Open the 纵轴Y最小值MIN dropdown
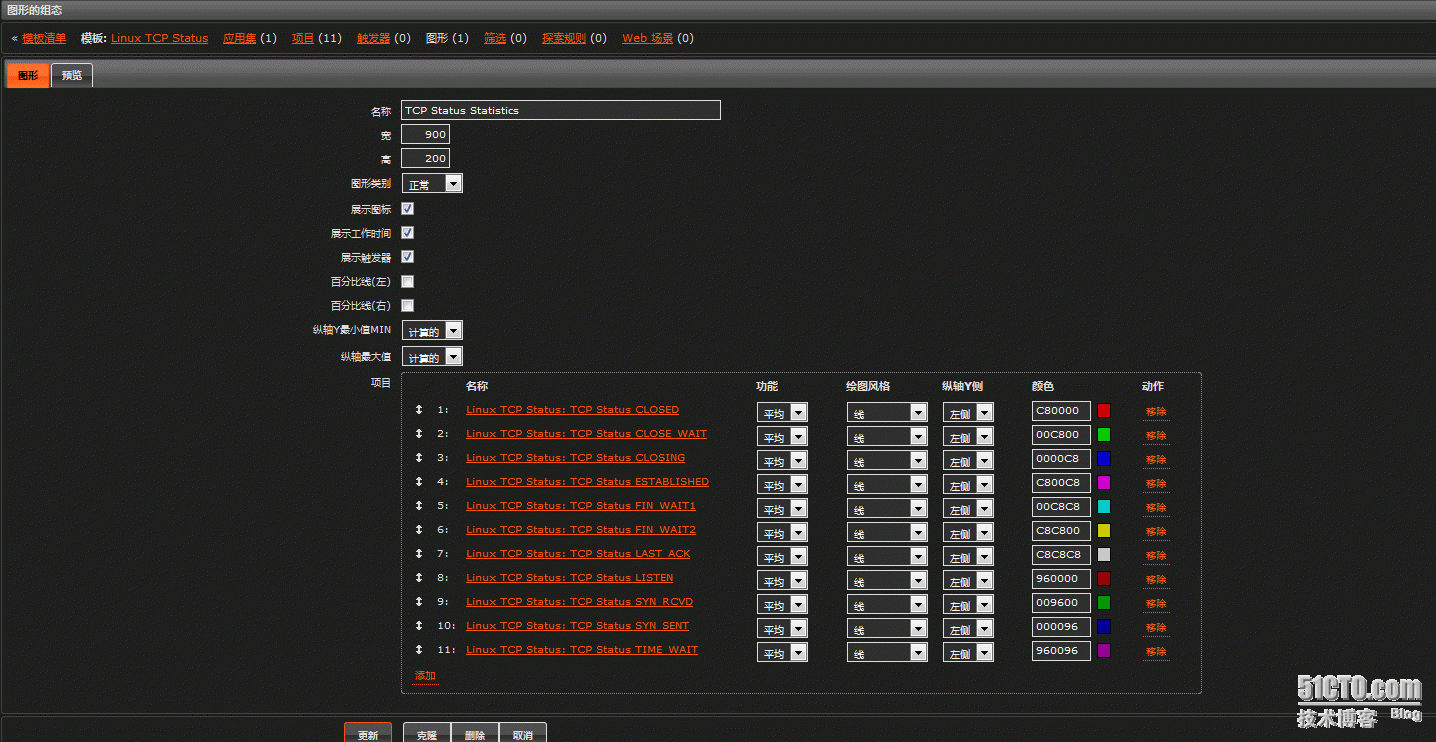This screenshot has height=742, width=1436. (432, 331)
